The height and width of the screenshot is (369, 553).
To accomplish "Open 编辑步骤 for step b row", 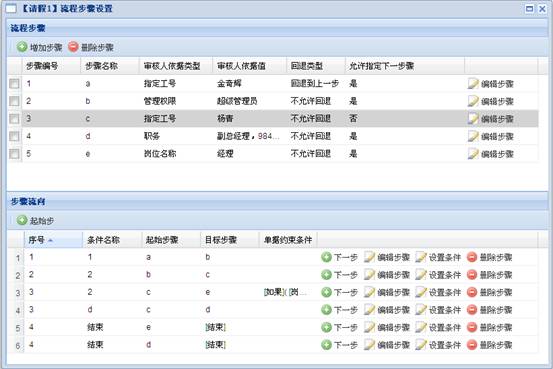I will [490, 101].
